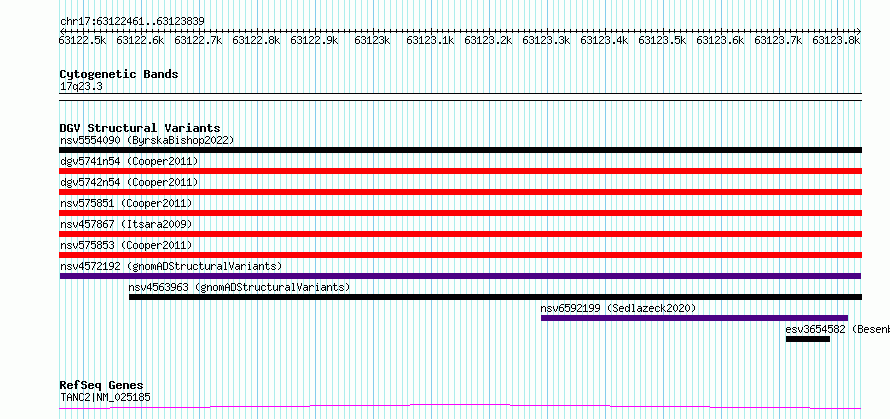Viewport: 890px width, 419px height.
Task: Open the nsv6592199 (Sedlazeck2020) variant label
Action: [618, 308]
